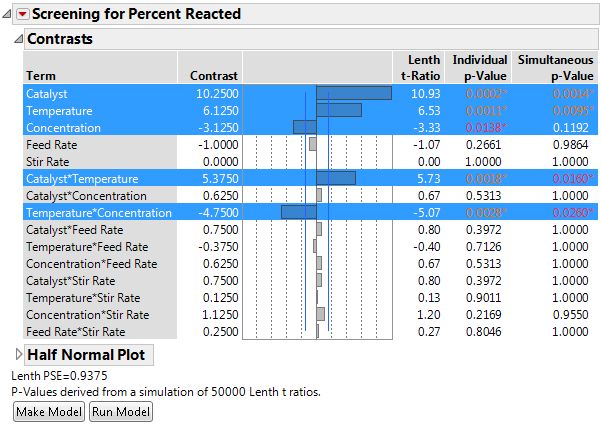Collapse the Screening for Percent Reacted outline
601x425 pixels.
8,14
